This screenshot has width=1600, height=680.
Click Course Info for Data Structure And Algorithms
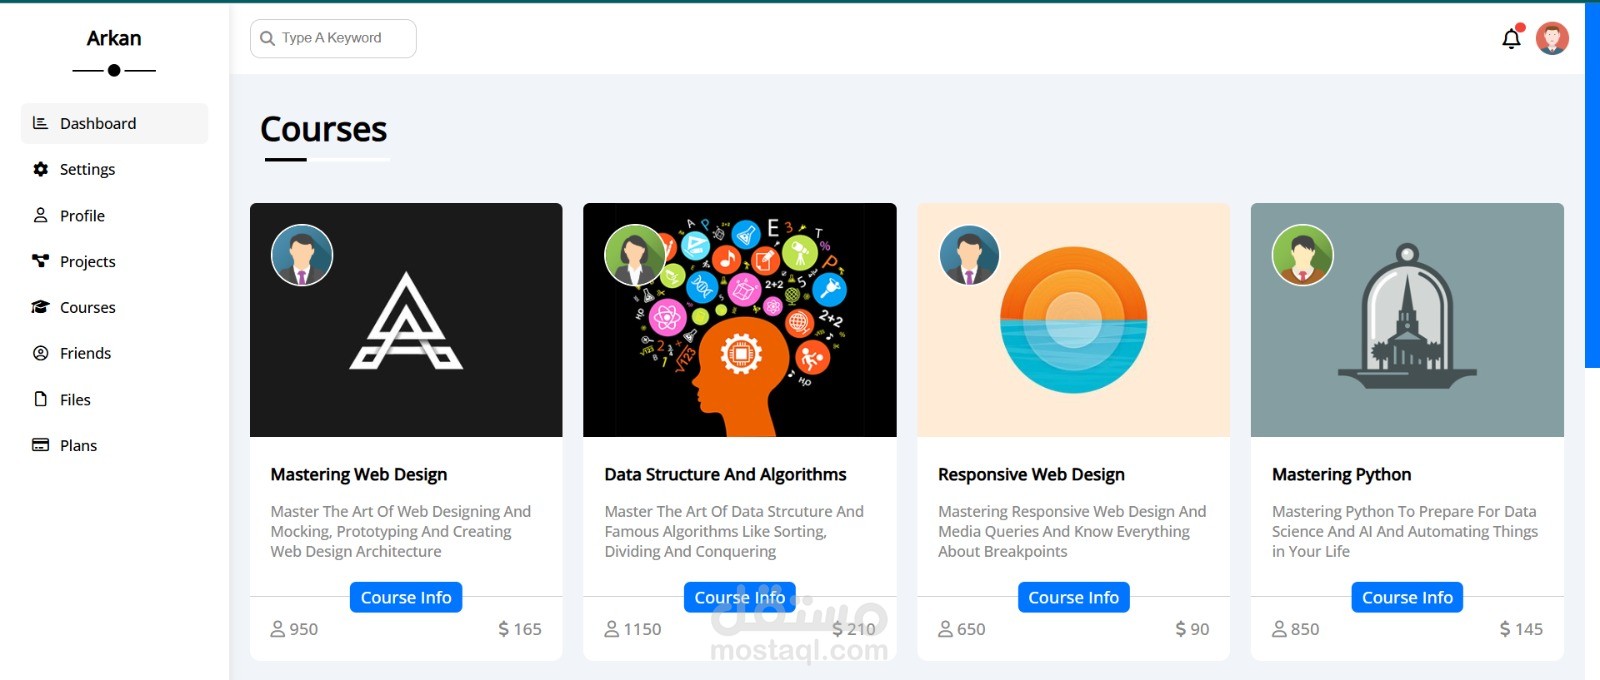pyautogui.click(x=739, y=597)
